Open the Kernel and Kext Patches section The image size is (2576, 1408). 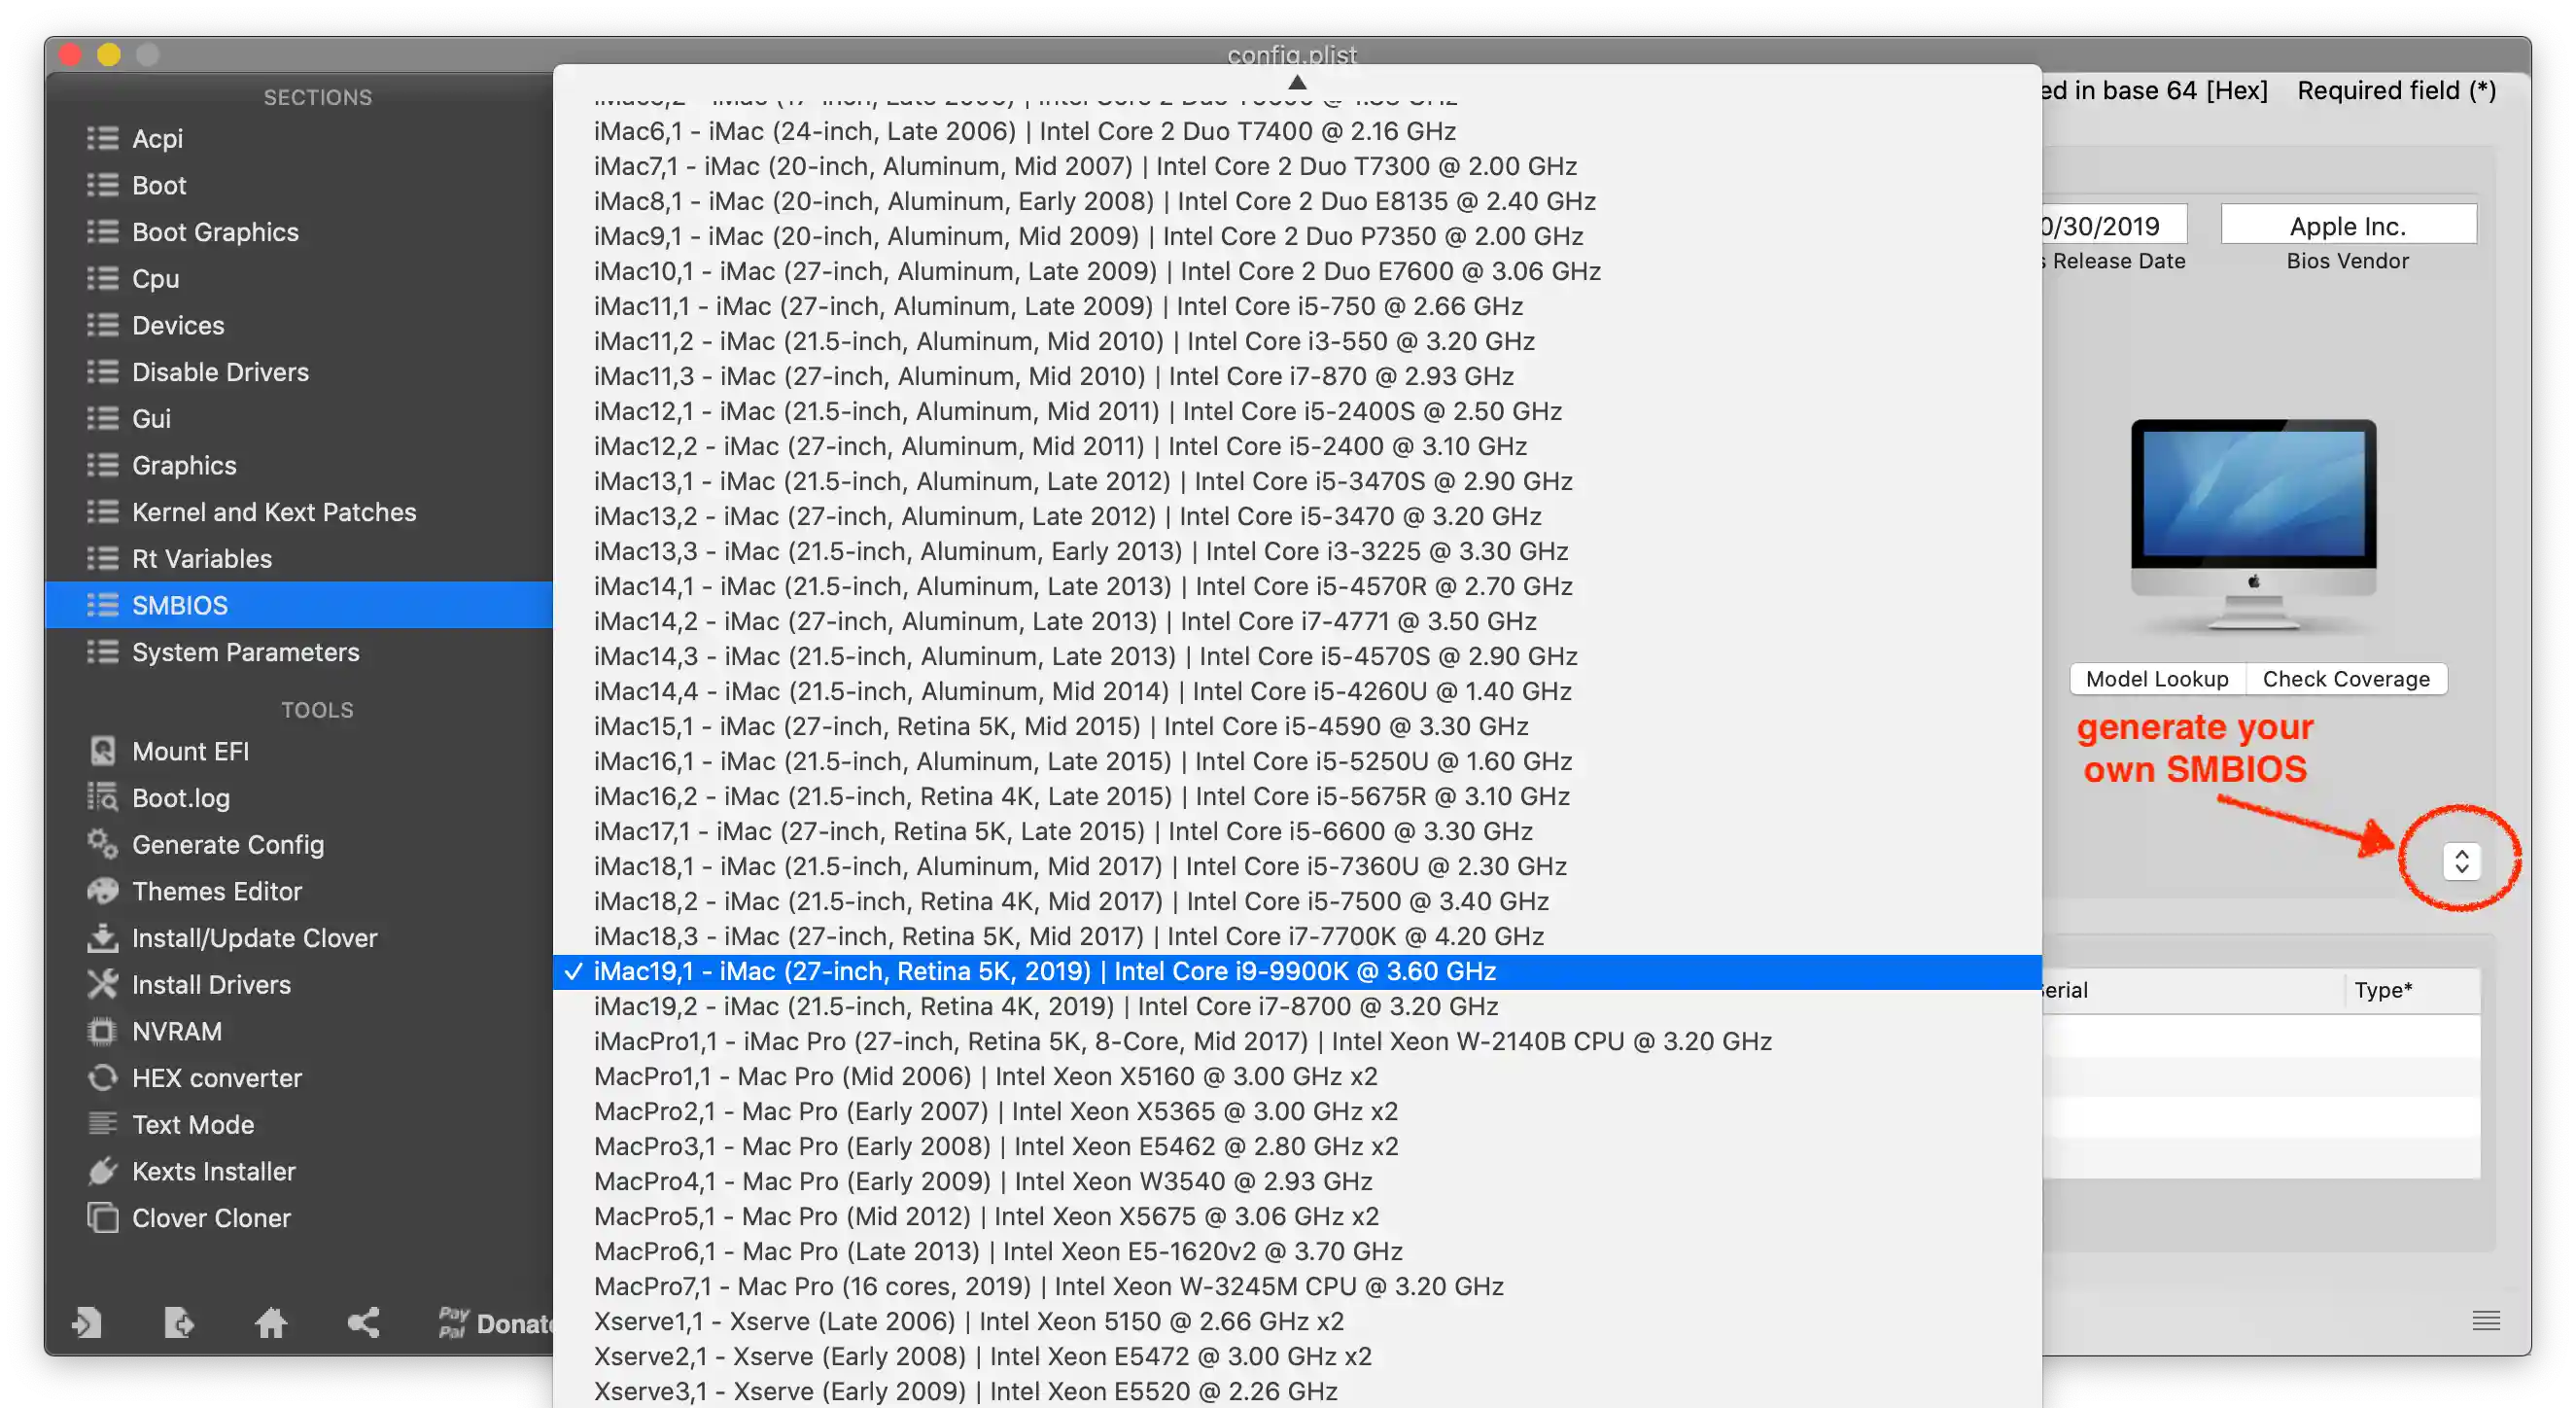(273, 512)
